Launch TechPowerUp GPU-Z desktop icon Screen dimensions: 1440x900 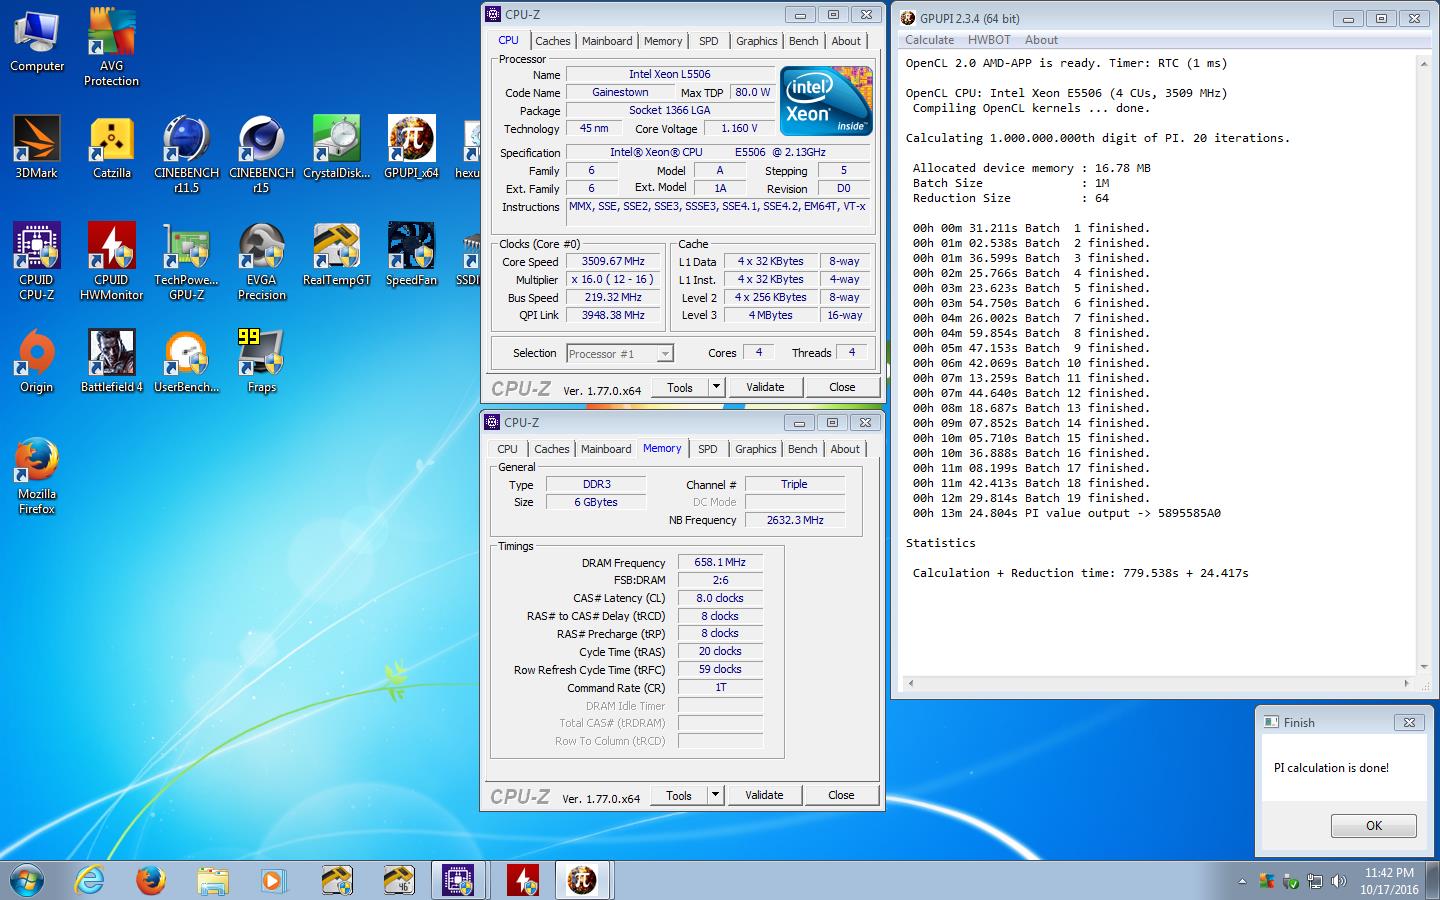tap(186, 261)
